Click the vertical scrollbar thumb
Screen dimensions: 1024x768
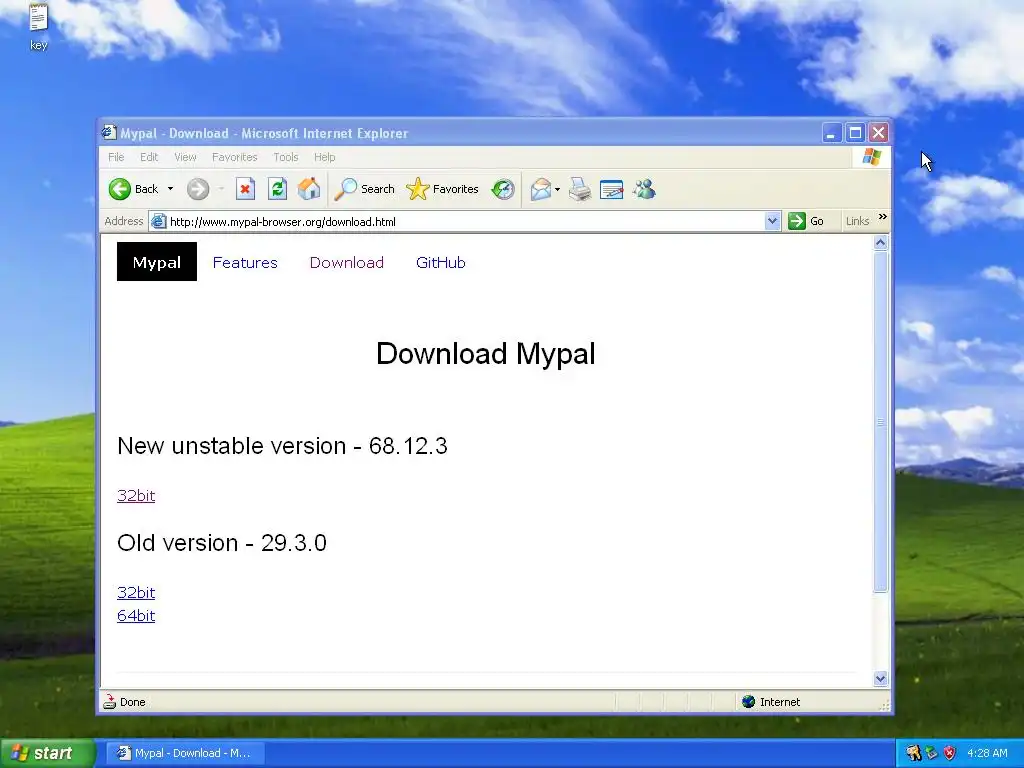(880, 422)
